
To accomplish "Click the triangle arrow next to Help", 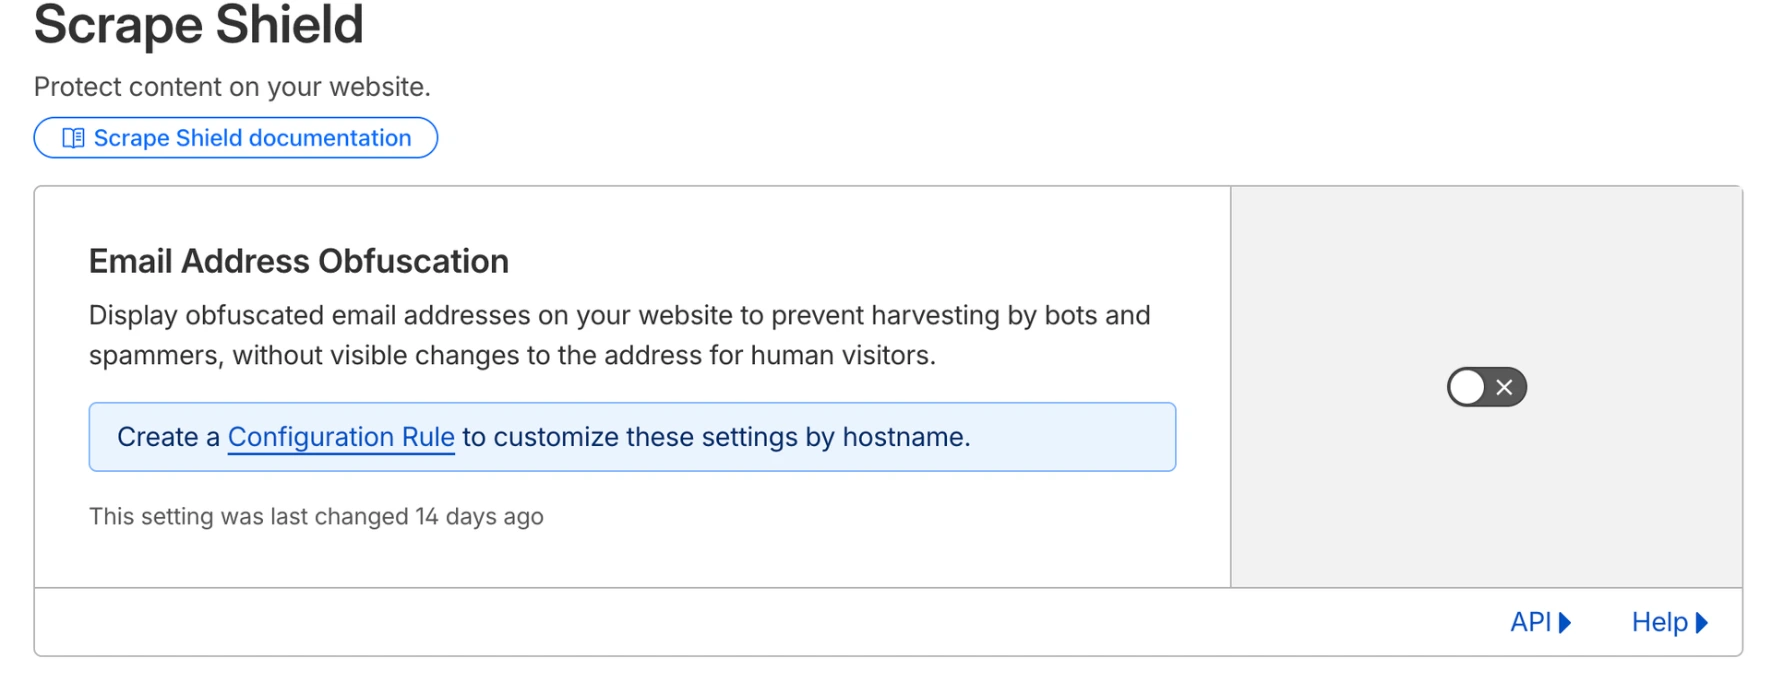I will 1702,623.
